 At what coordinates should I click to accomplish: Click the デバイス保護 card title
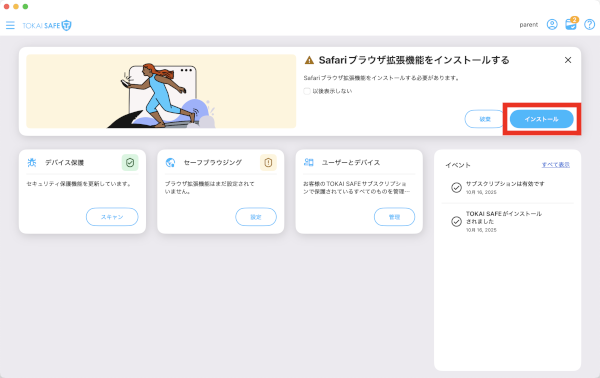pyautogui.click(x=64, y=163)
